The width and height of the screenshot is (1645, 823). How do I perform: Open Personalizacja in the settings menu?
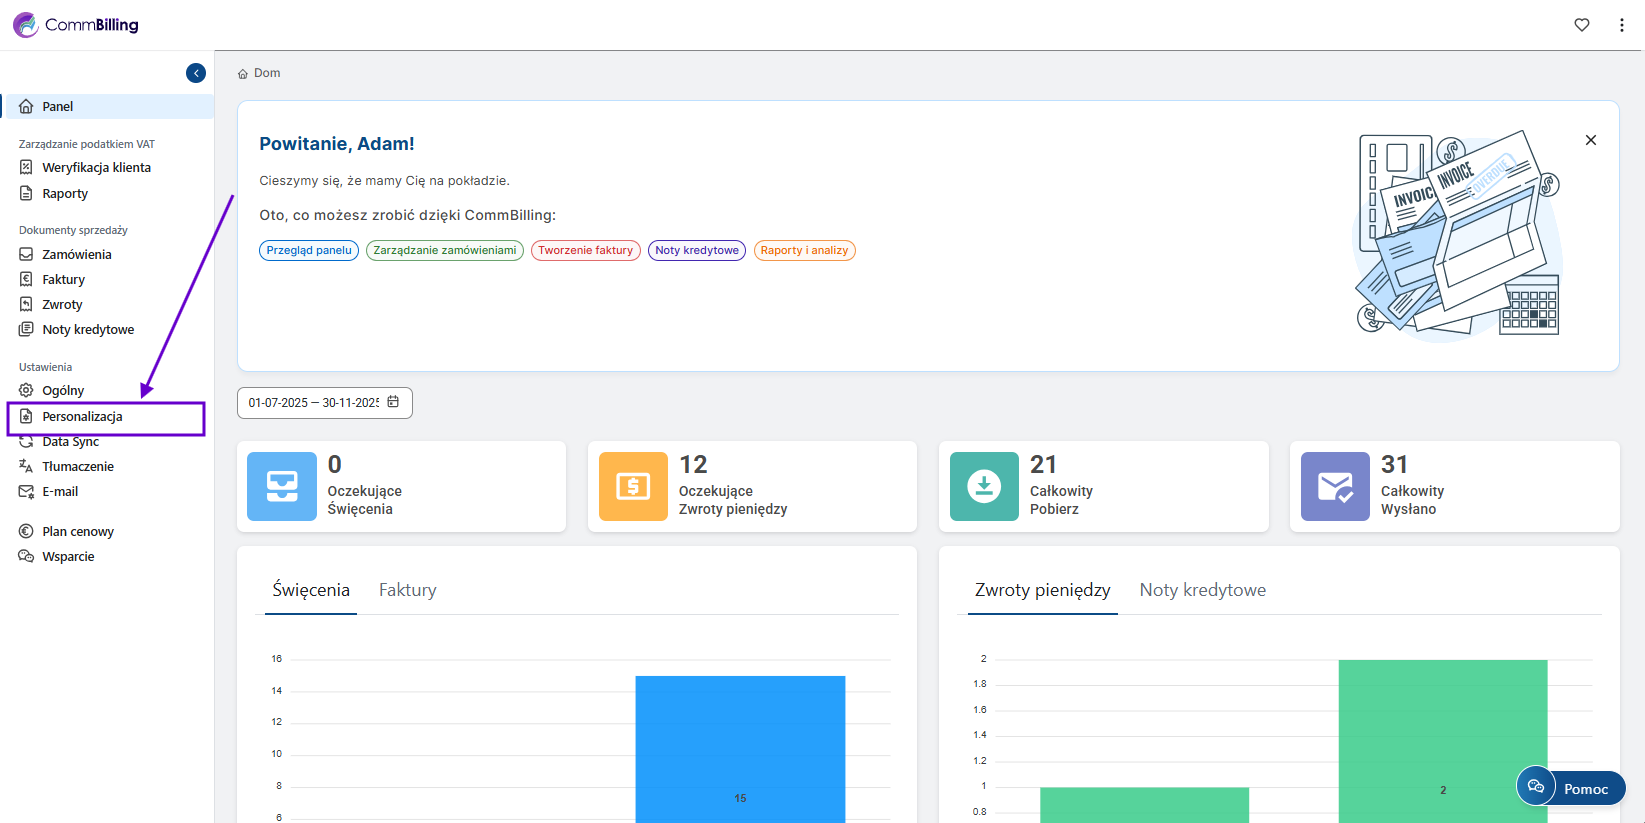82,417
